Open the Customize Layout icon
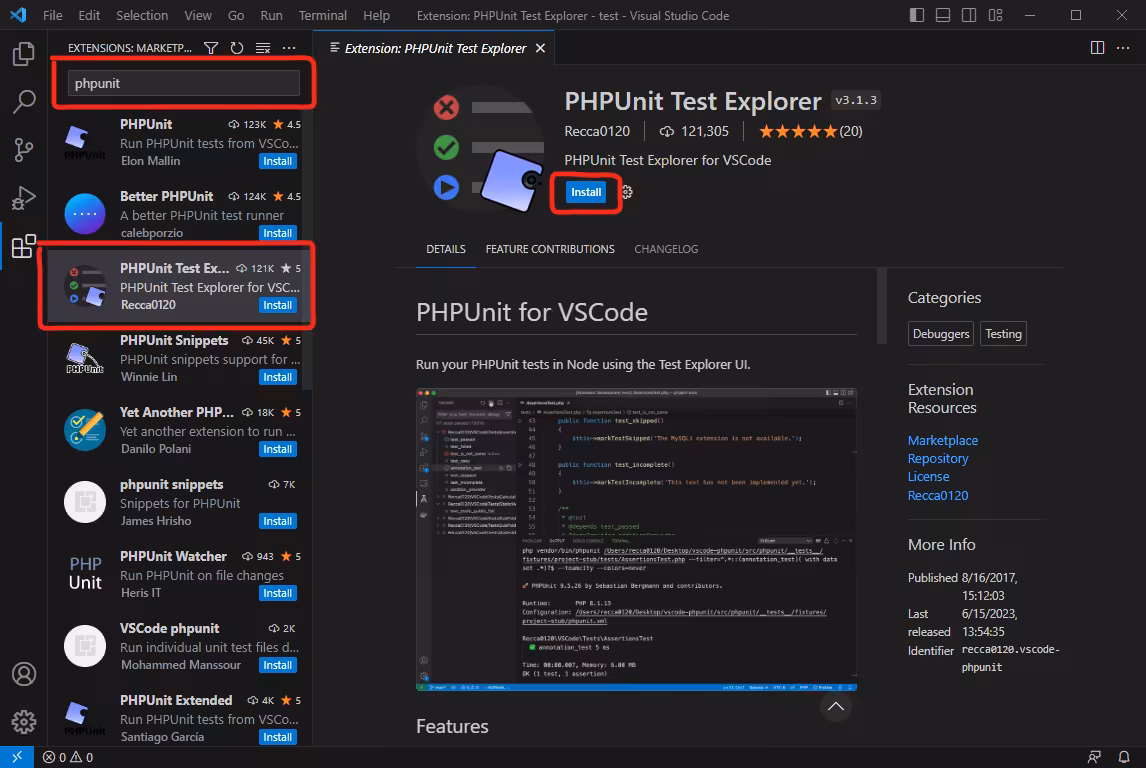The image size is (1146, 768). tap(995, 15)
